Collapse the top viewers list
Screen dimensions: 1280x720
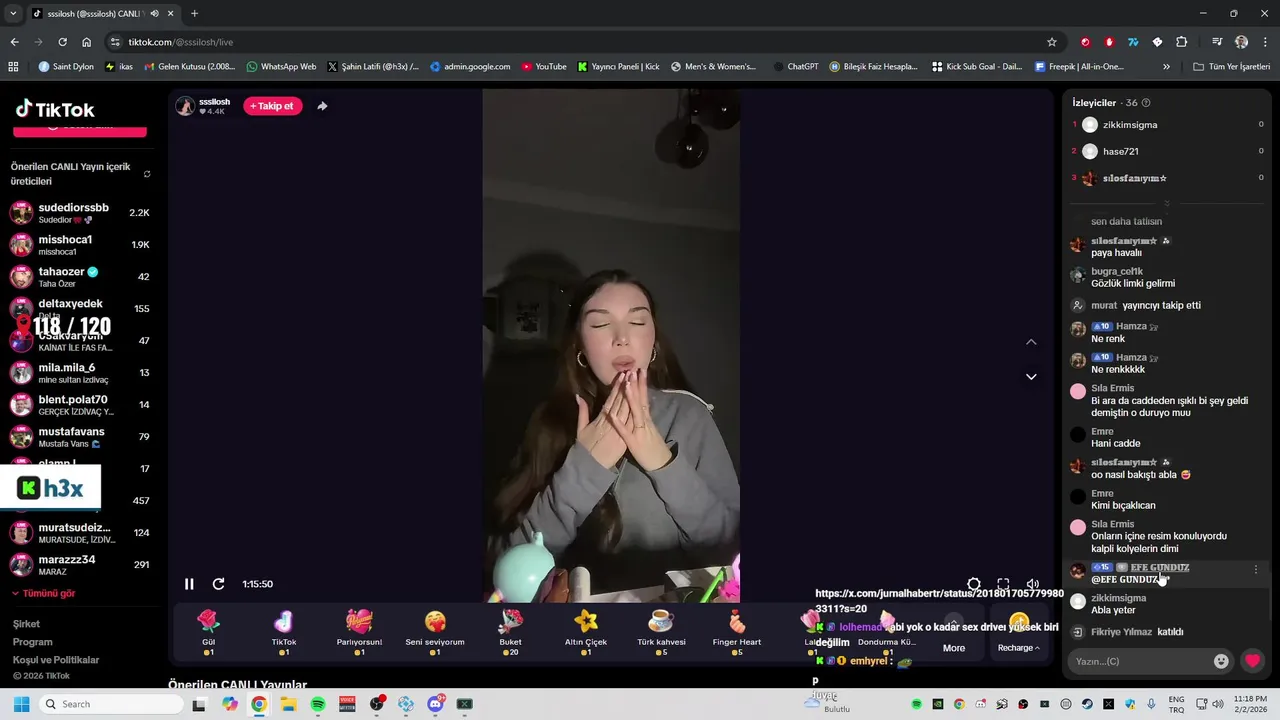point(1166,203)
